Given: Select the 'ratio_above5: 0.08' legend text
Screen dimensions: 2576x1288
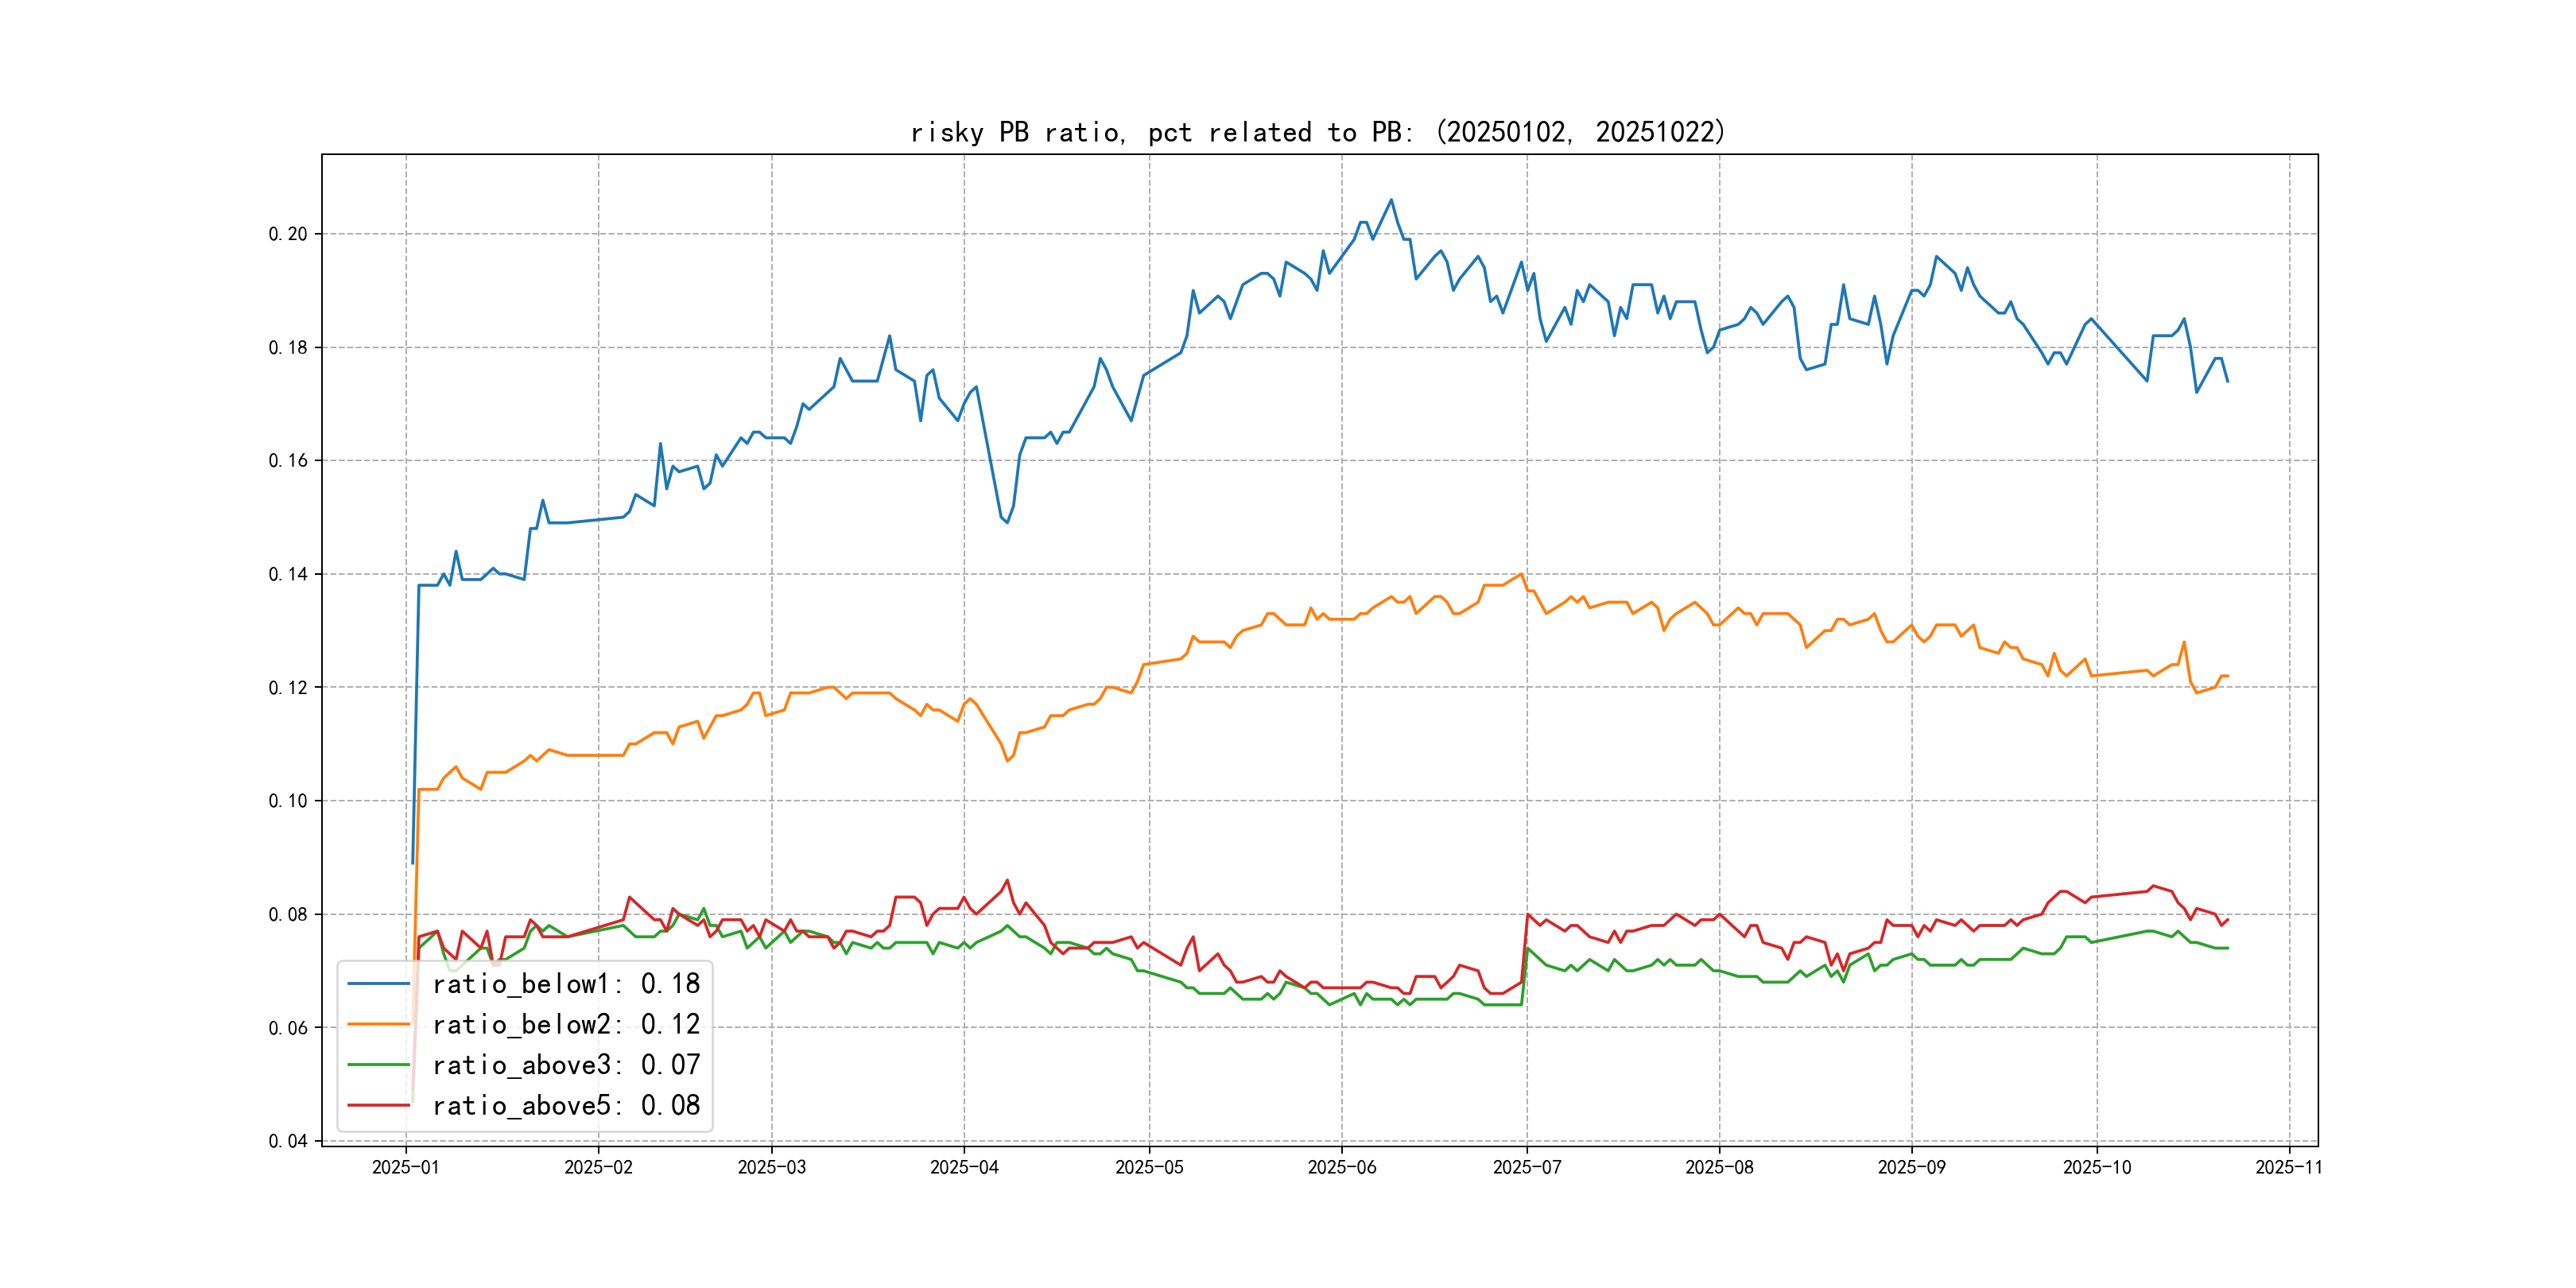Looking at the screenshot, I should click(x=566, y=1105).
